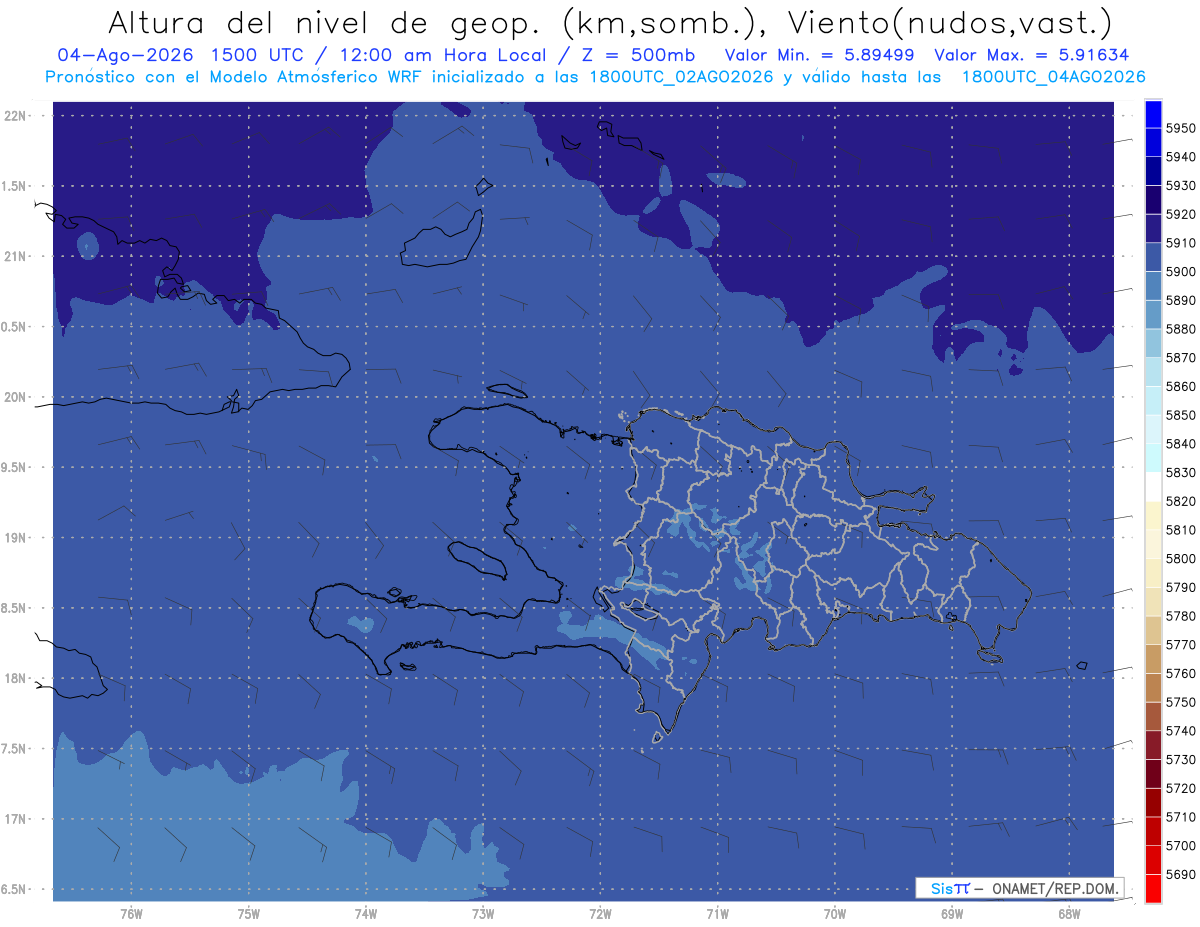1200x927 pixels.
Task: Click the '5690' colorbar label
Action: click(x=1180, y=874)
